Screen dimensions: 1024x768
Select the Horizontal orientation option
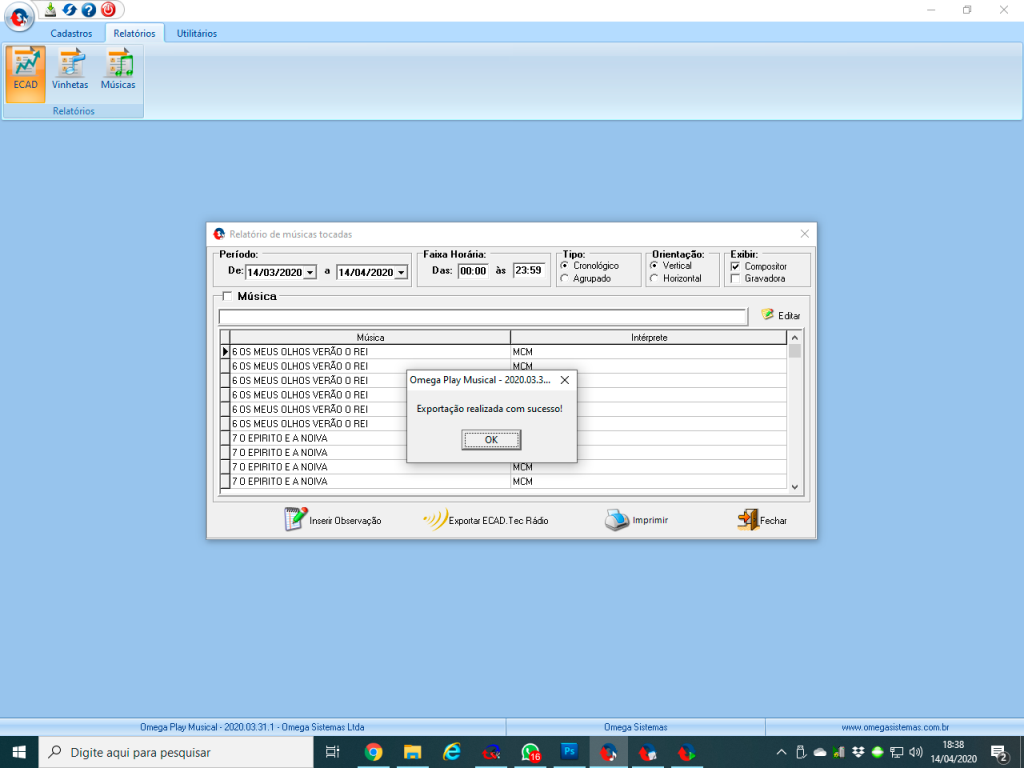(654, 279)
